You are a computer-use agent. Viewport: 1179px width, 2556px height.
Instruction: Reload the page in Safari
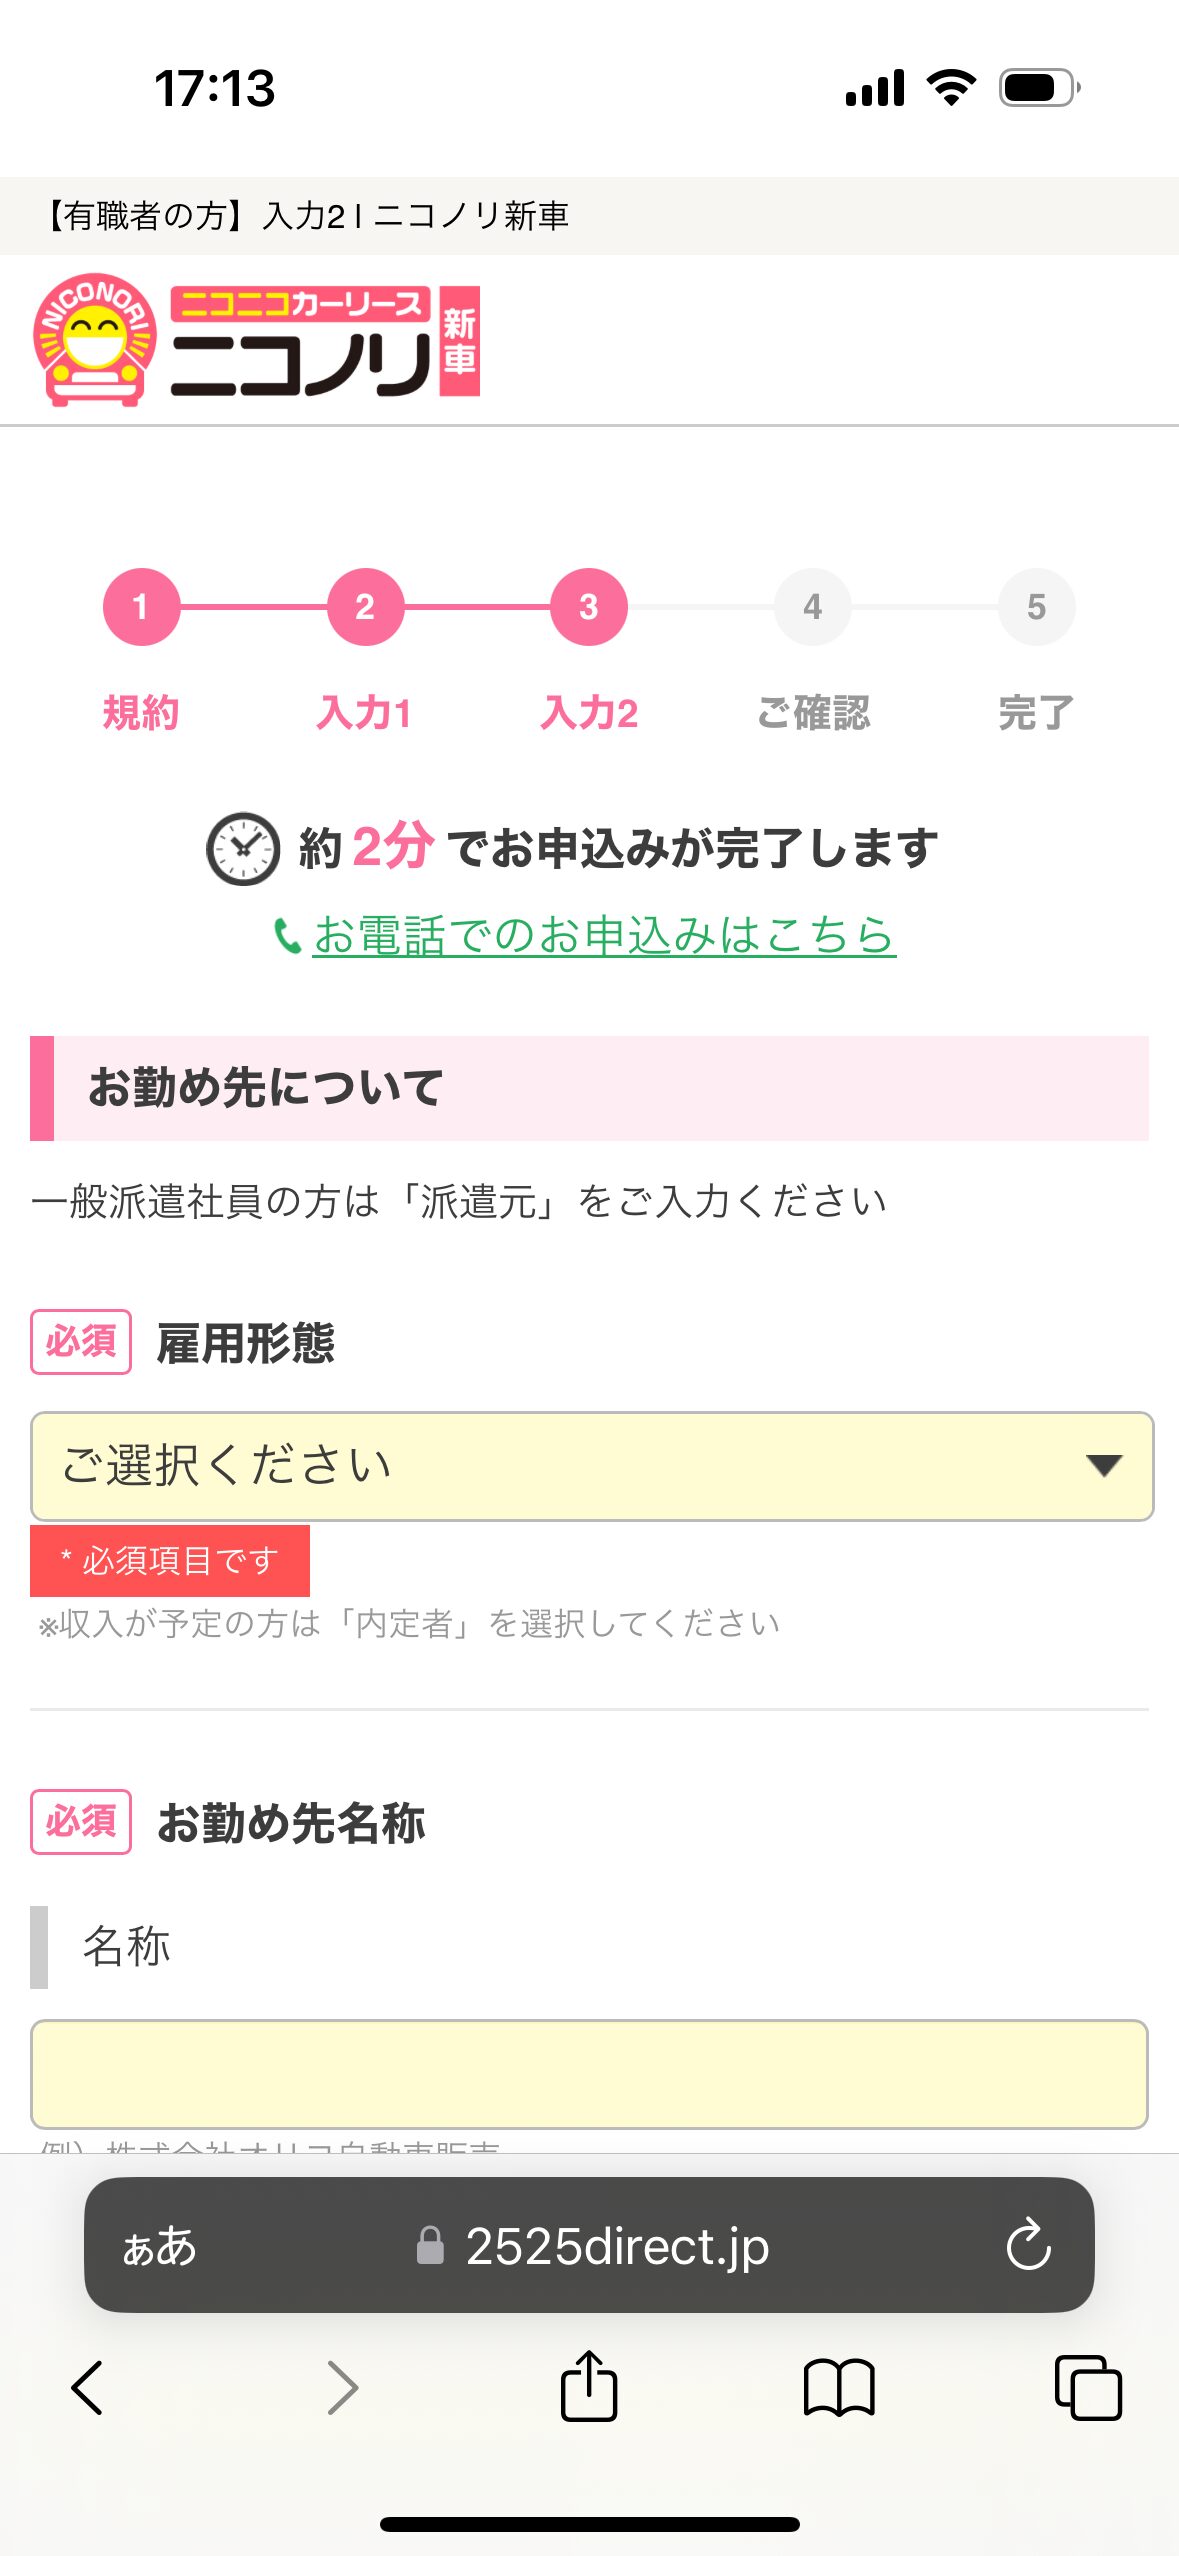(1028, 2246)
